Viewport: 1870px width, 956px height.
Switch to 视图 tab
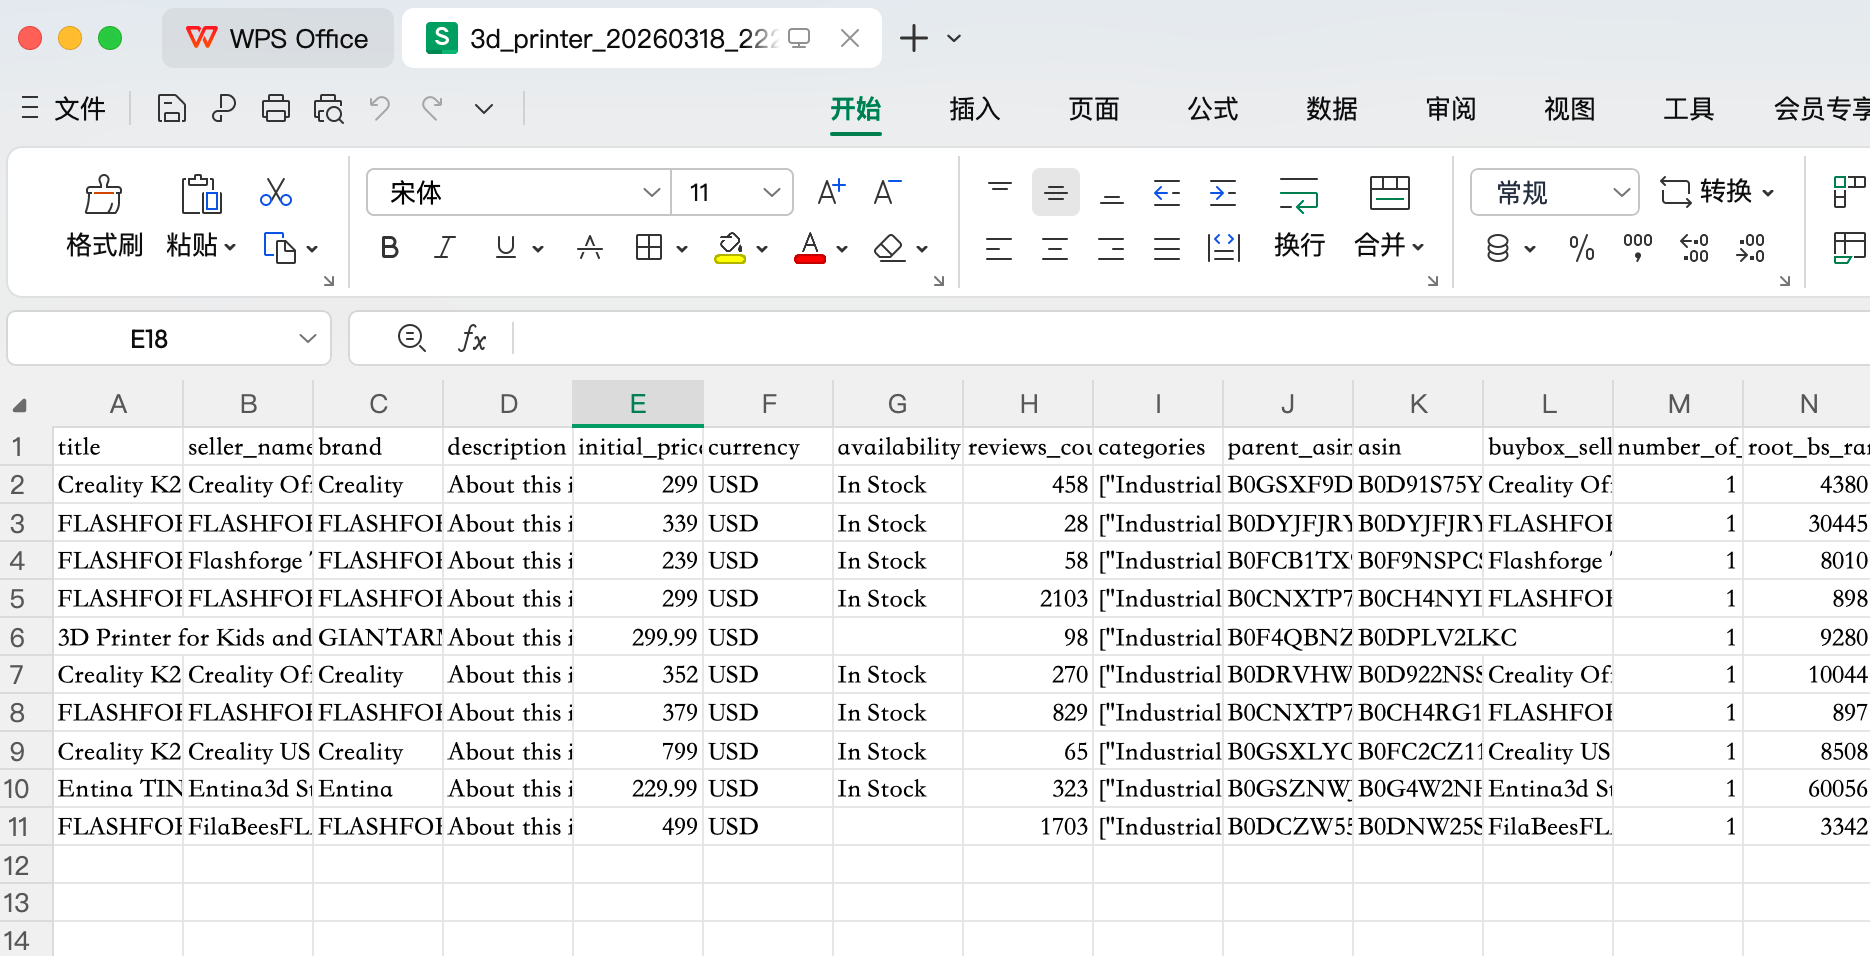click(1570, 108)
